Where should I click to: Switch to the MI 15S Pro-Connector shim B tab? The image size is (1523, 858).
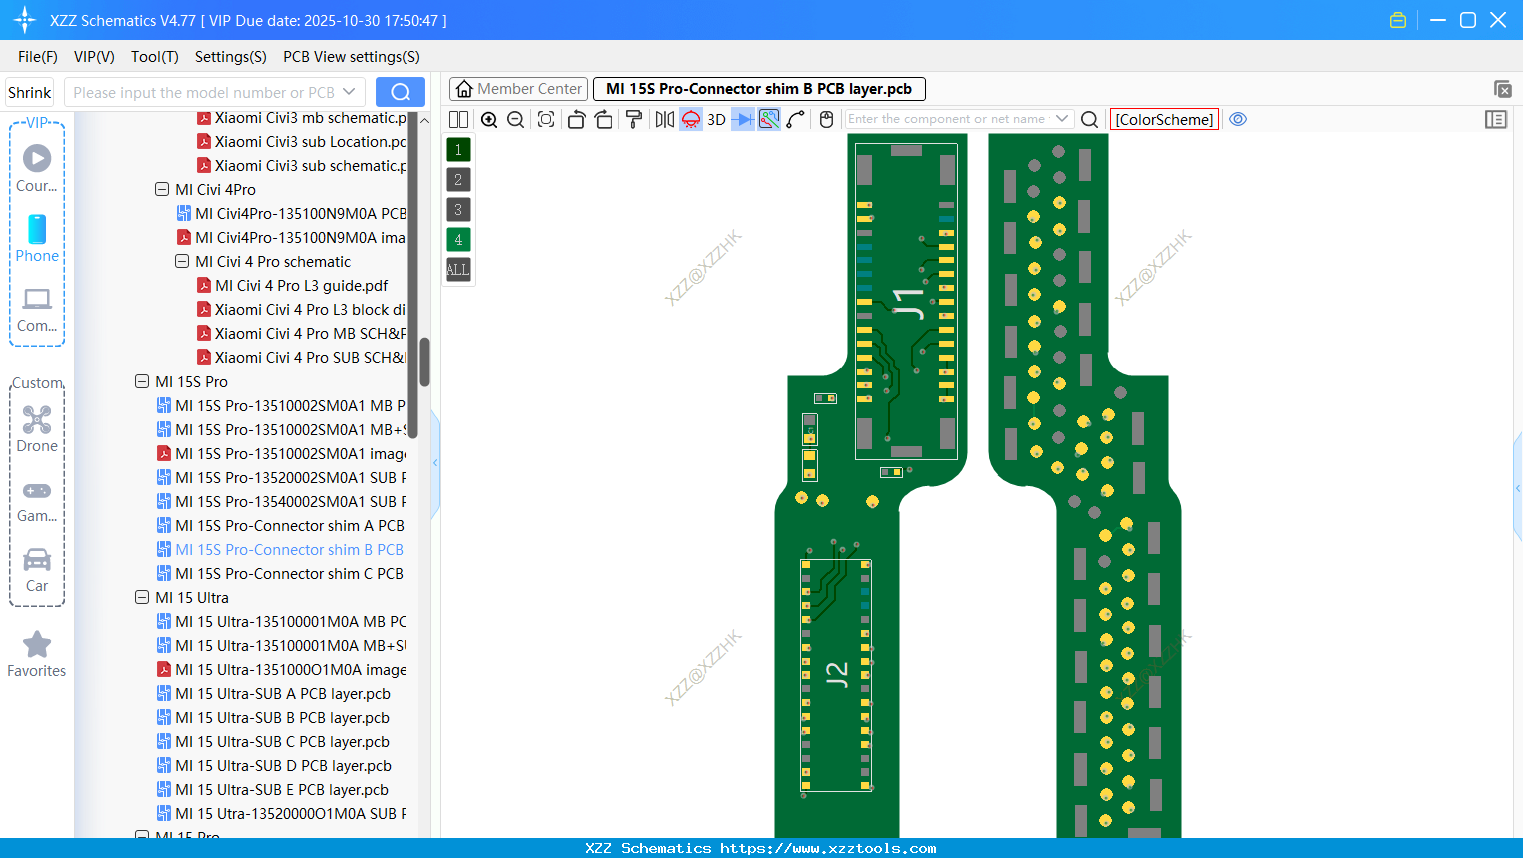click(x=758, y=88)
